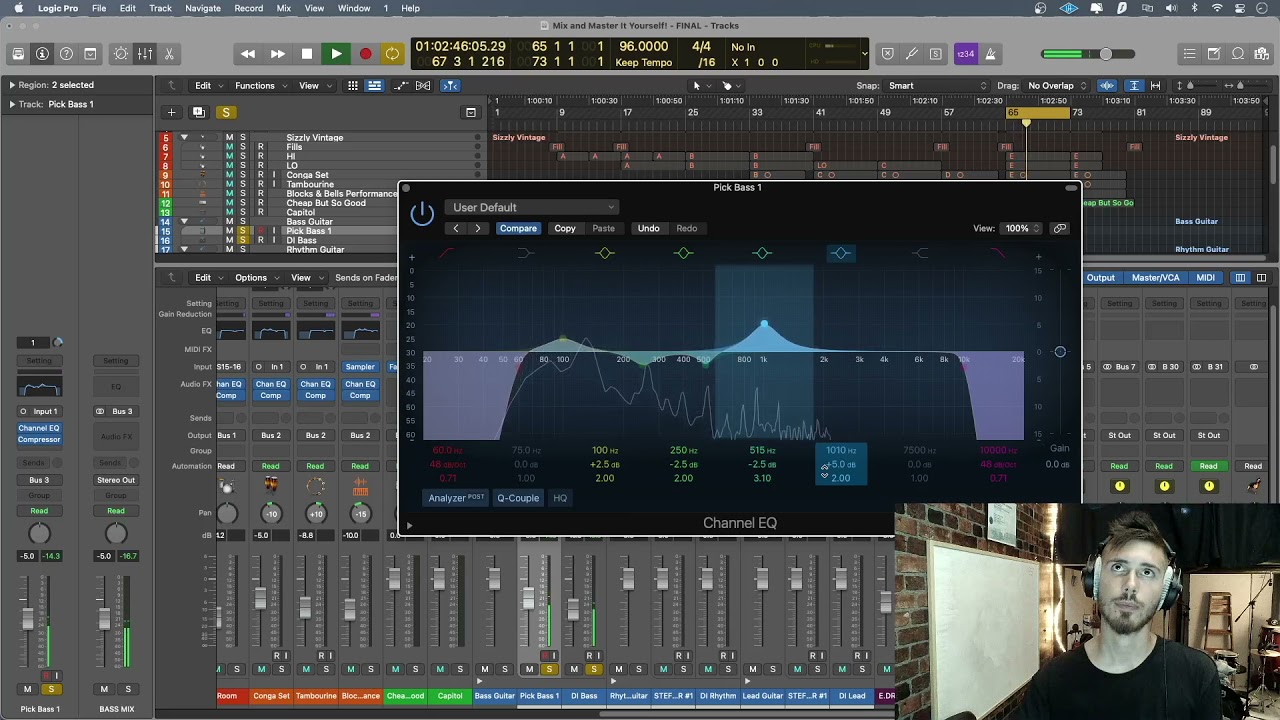Open the Drag No Overlap dropdown
The height and width of the screenshot is (720, 1280).
tap(1056, 86)
